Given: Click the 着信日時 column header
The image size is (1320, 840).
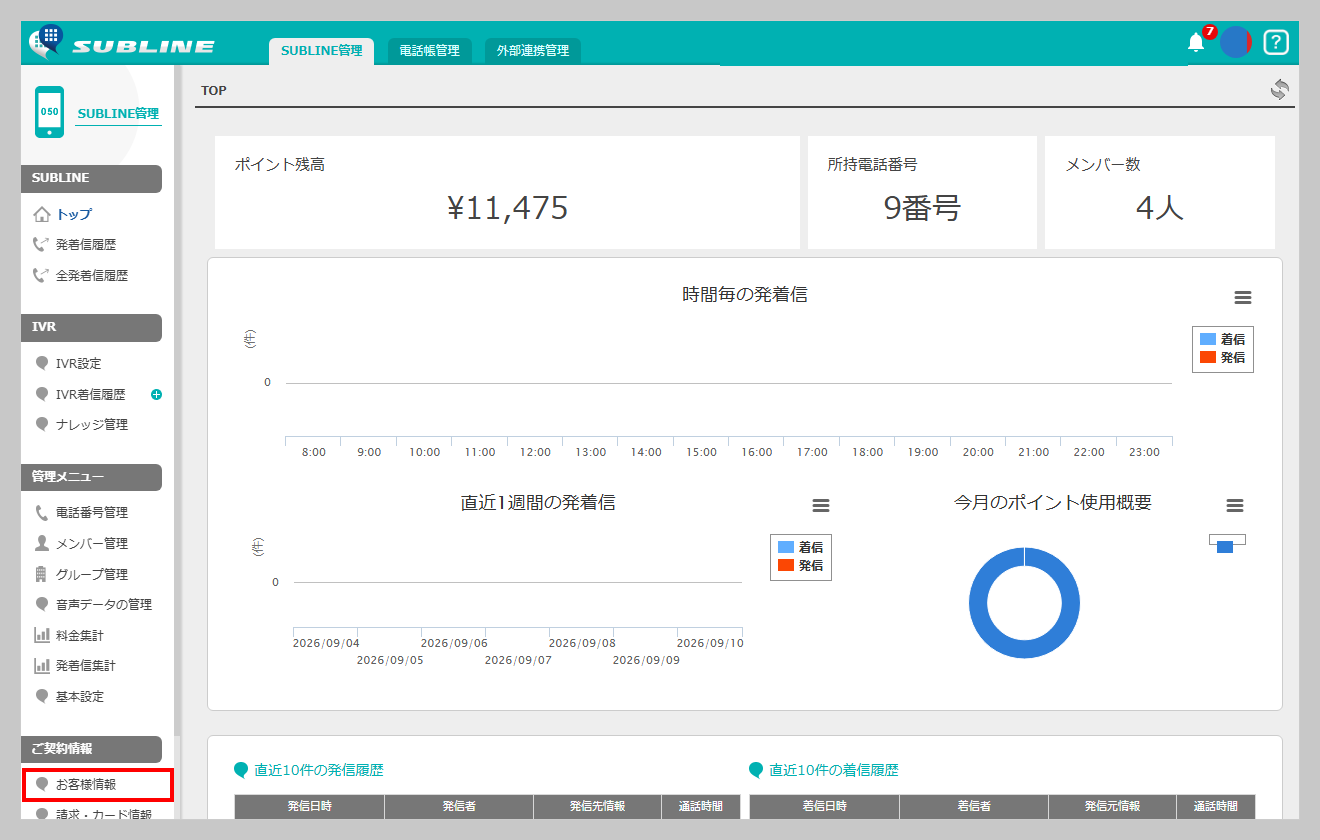Looking at the screenshot, I should 824,806.
